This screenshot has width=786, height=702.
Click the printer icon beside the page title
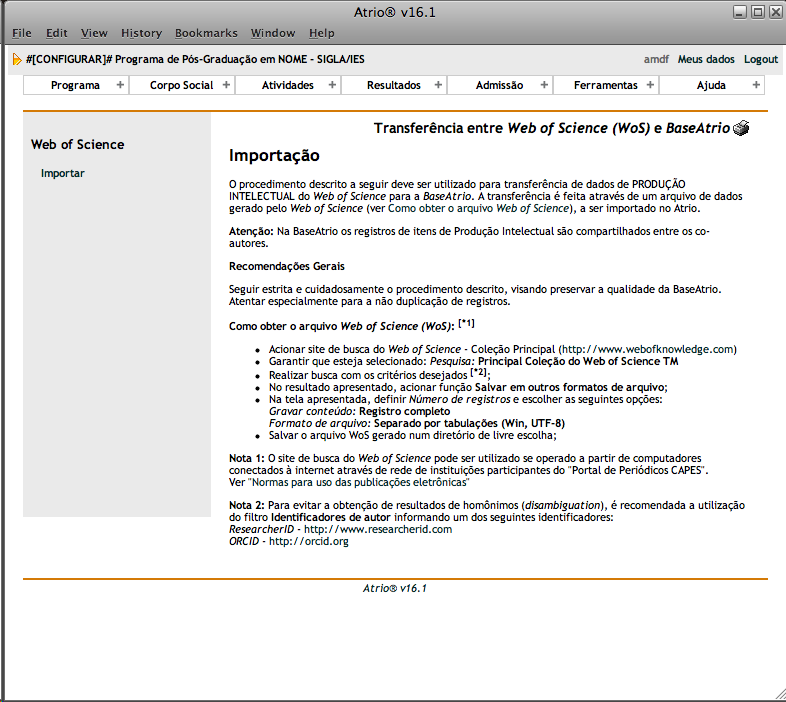pos(741,128)
